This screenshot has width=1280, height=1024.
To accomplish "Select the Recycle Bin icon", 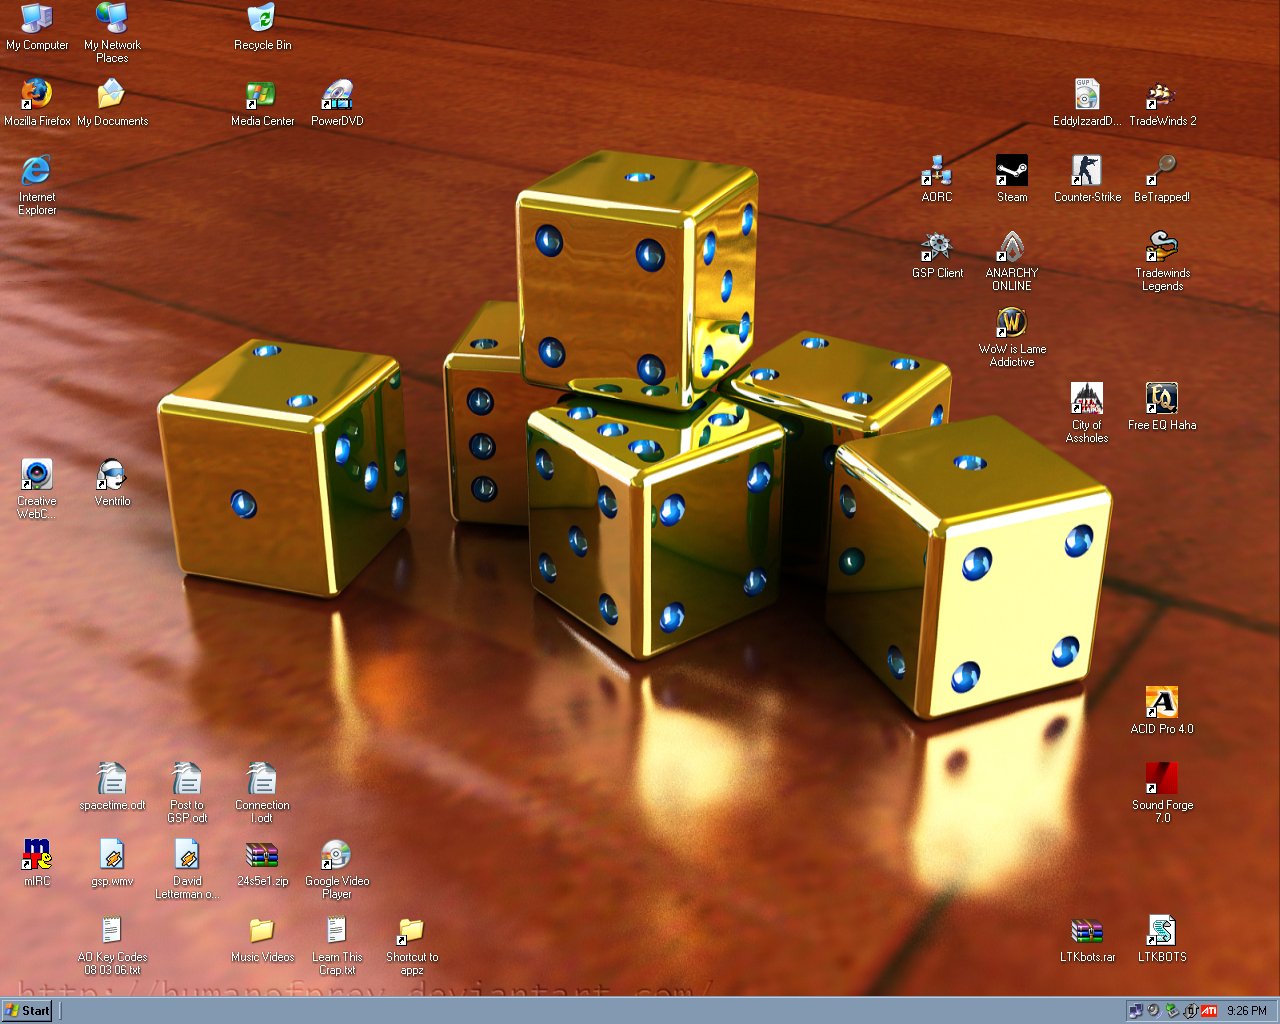I will [x=262, y=19].
